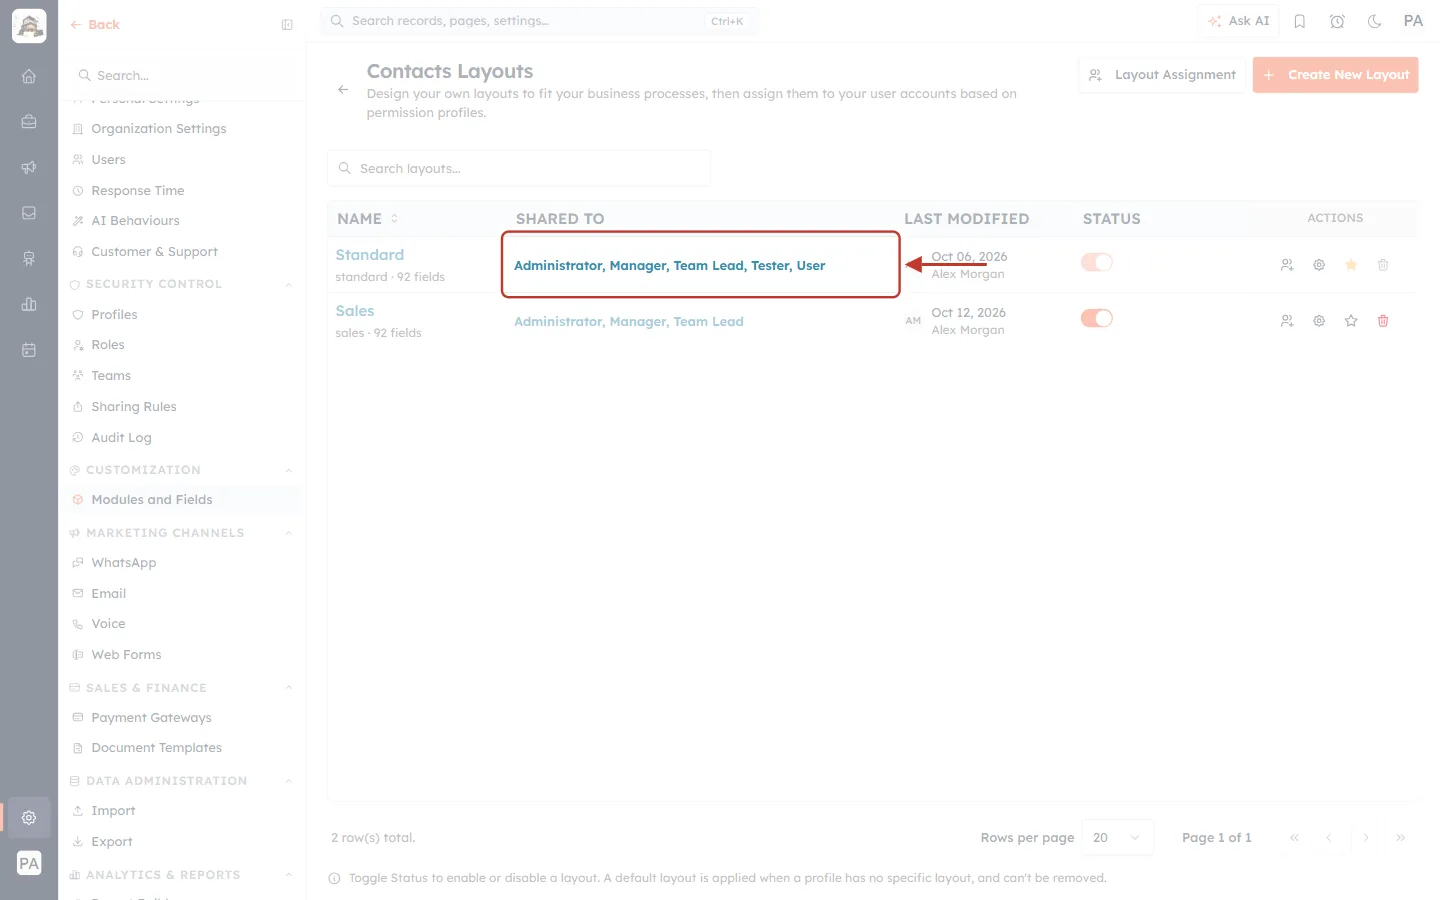Click the assign users icon for Sales layout

pyautogui.click(x=1287, y=321)
